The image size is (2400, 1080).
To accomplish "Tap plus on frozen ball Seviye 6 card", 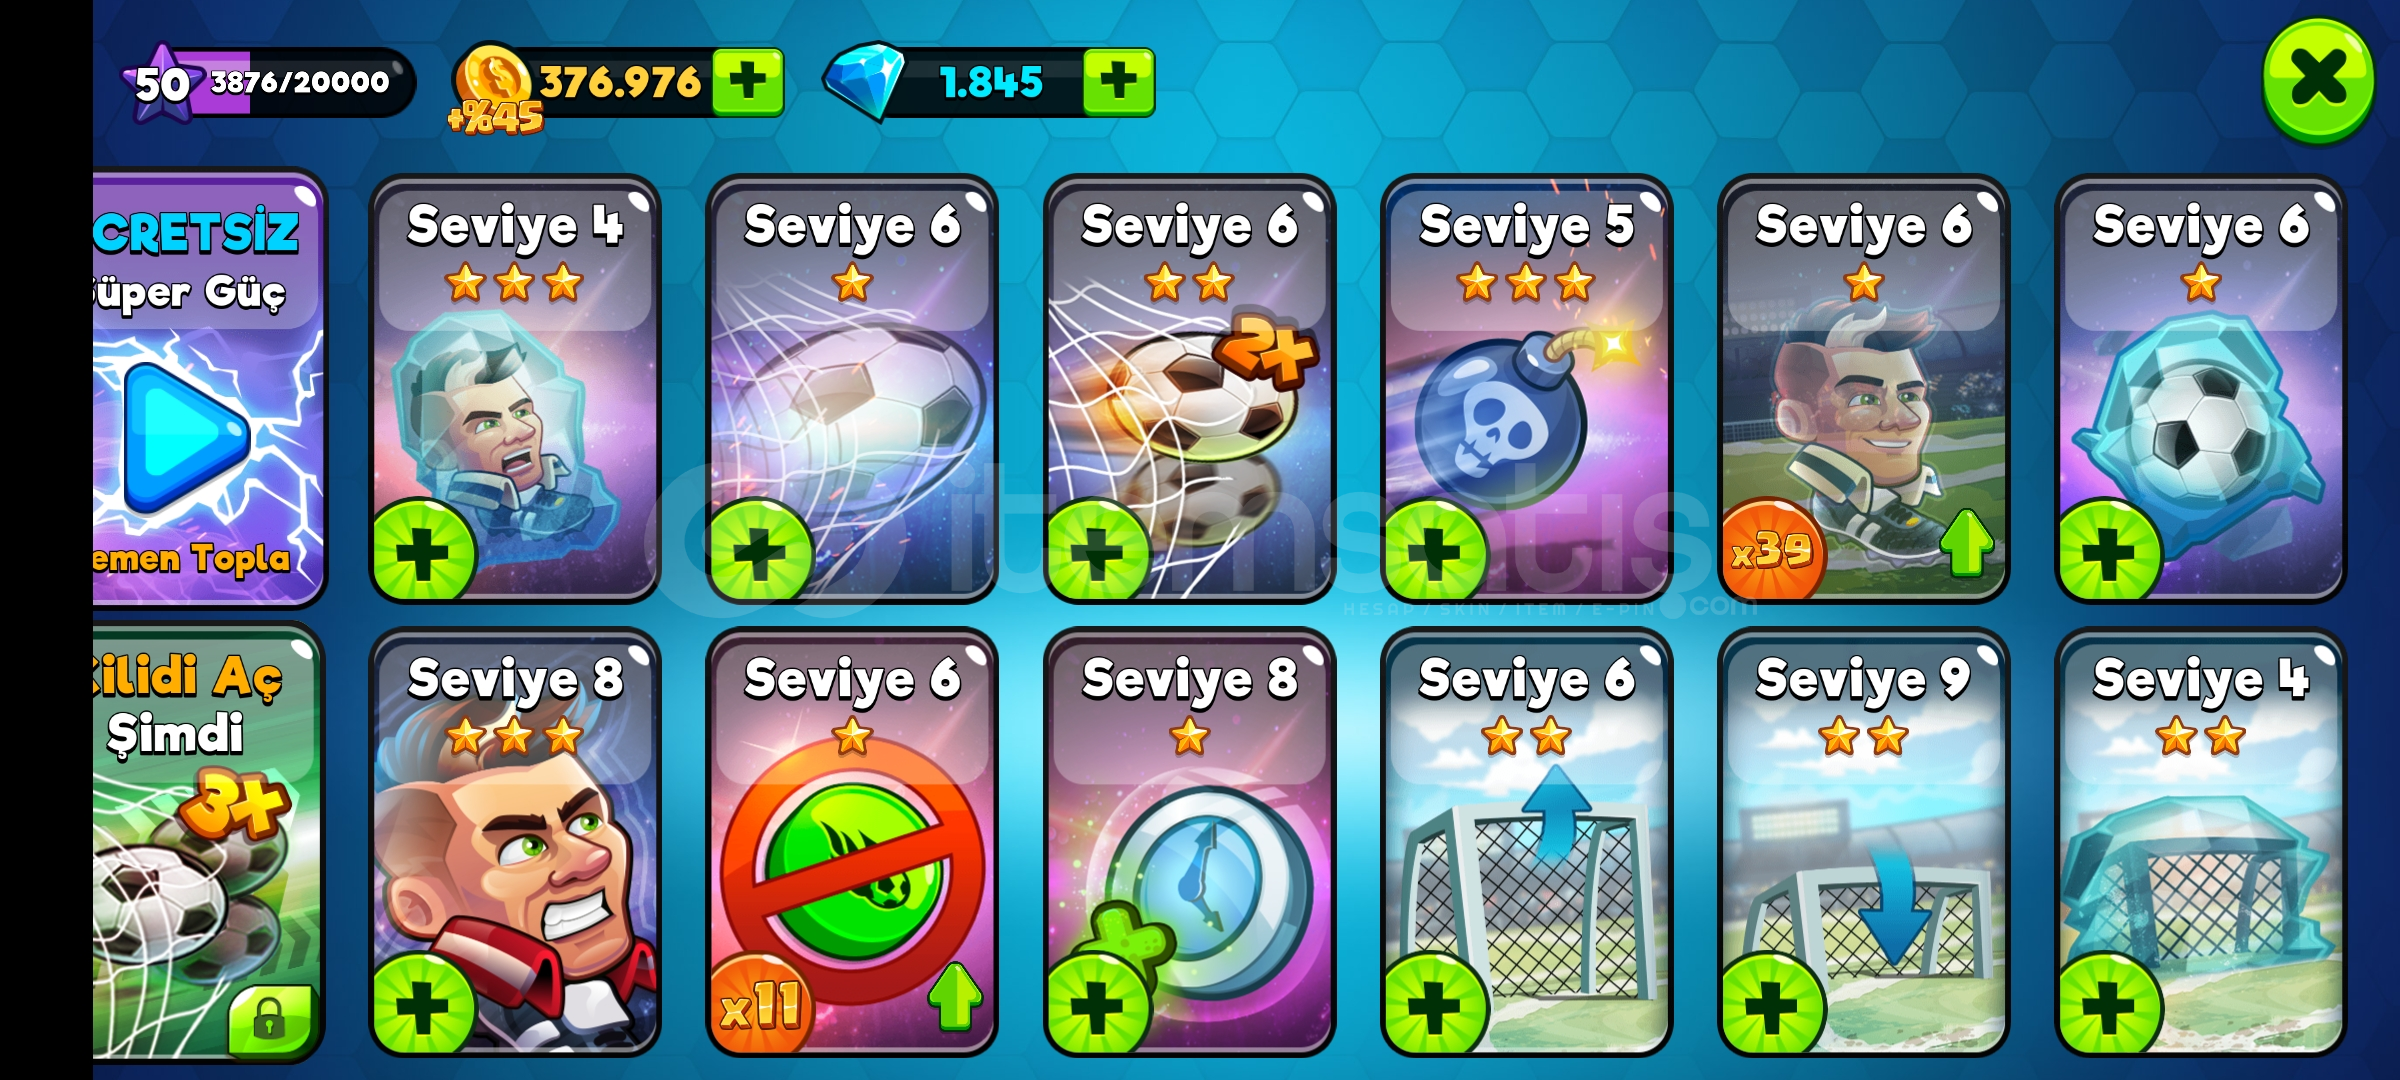I will pos(2109,553).
